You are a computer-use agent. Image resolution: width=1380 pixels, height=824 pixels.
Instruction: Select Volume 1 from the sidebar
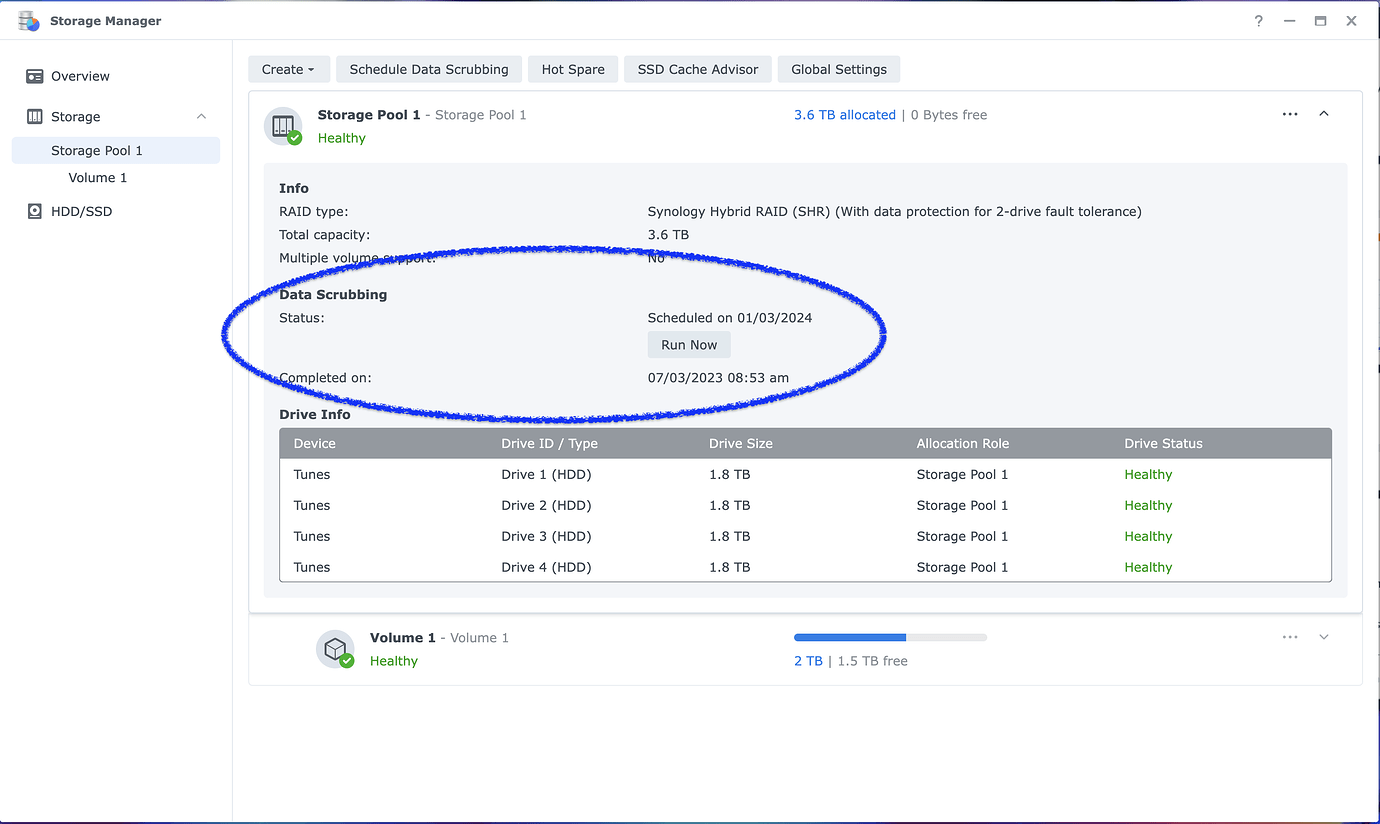click(x=97, y=177)
